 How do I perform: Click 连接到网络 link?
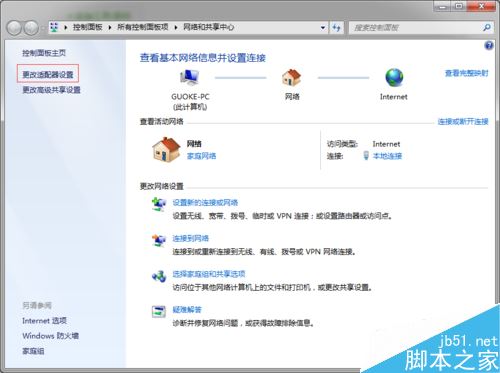(x=190, y=238)
